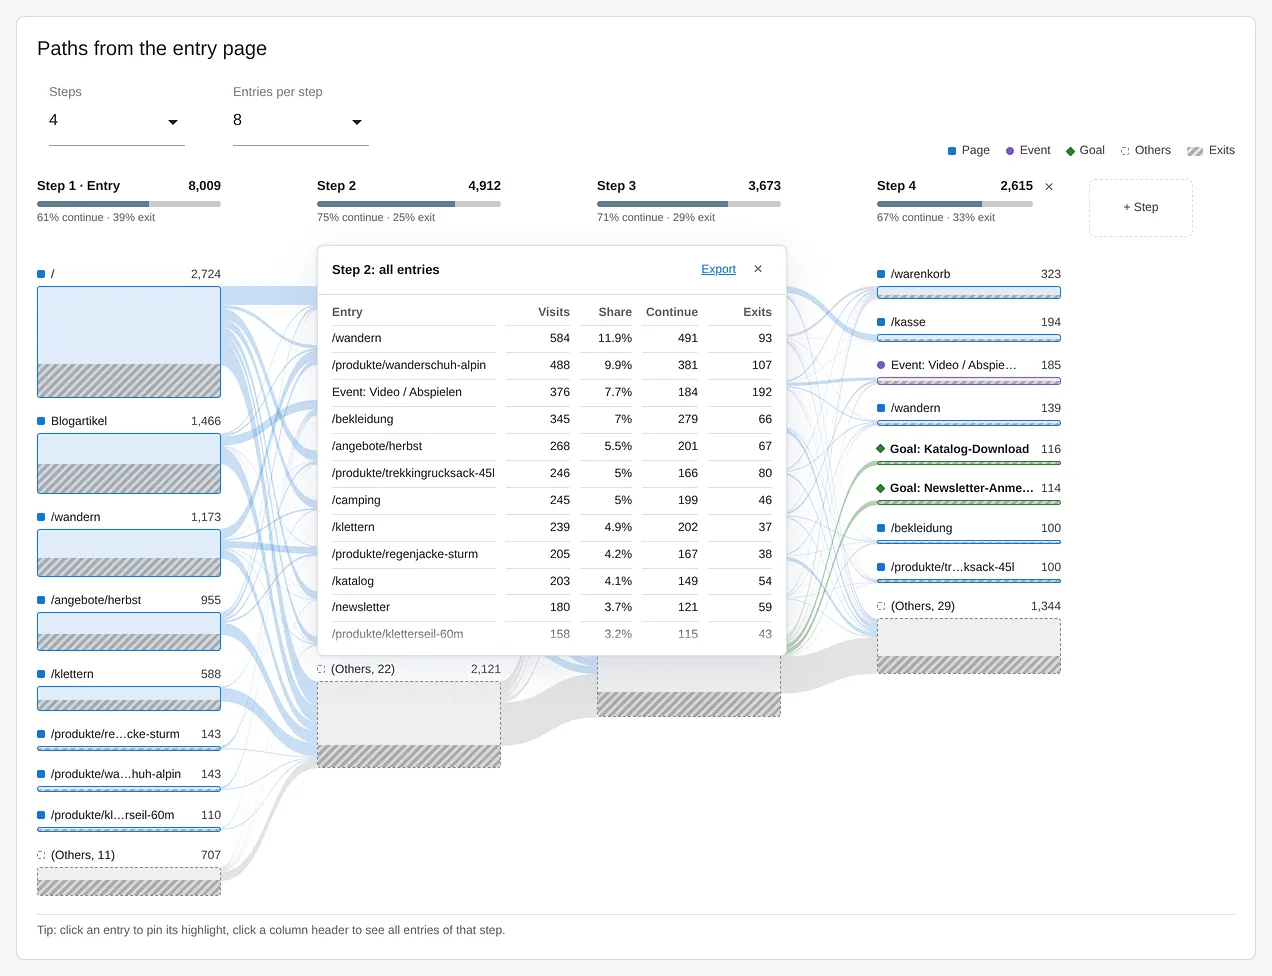This screenshot has height=976, width=1272.
Task: Select (Others, 22) block in Step 2
Action: [x=409, y=724]
